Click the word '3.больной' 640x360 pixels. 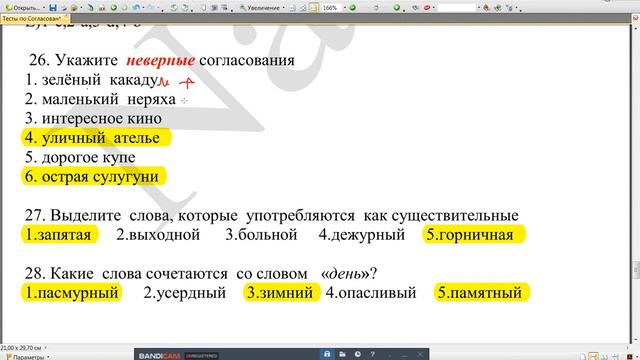(261, 235)
